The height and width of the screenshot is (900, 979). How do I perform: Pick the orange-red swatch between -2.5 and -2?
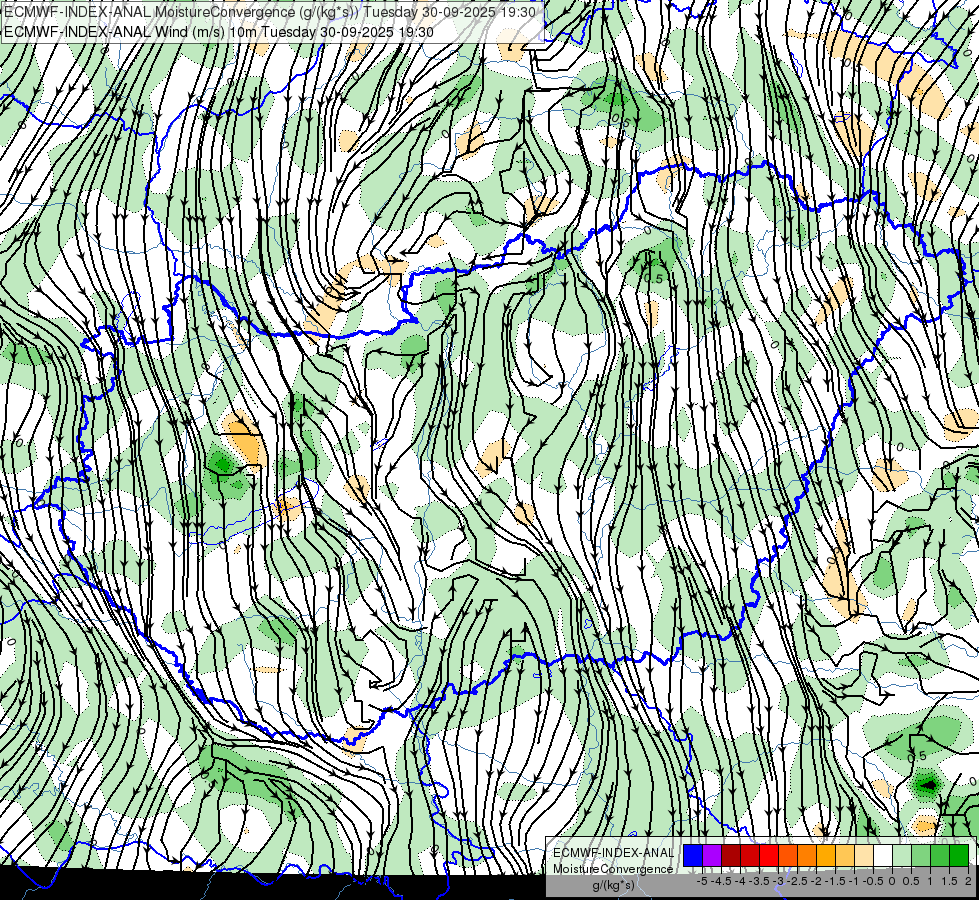click(788, 856)
